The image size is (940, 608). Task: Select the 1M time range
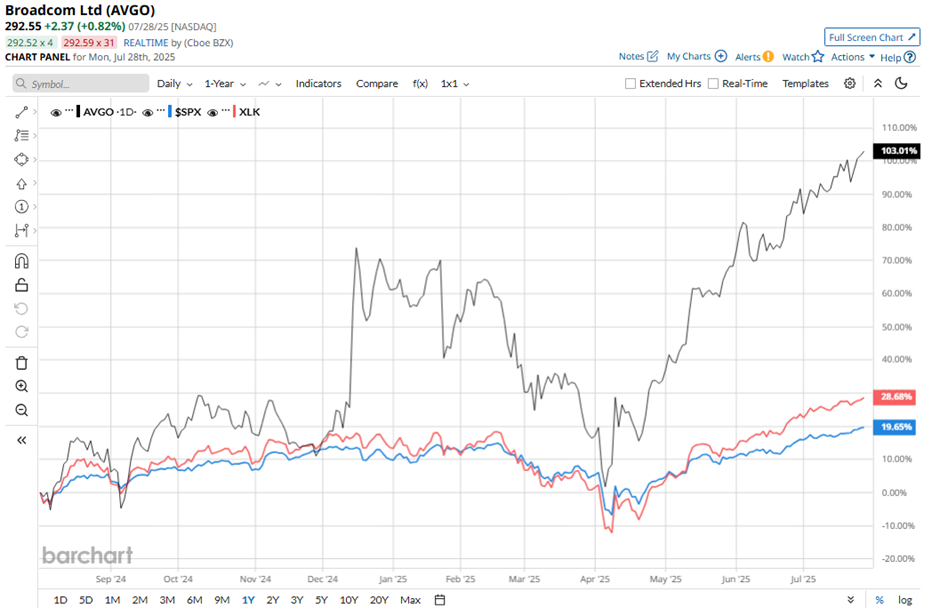click(x=112, y=600)
